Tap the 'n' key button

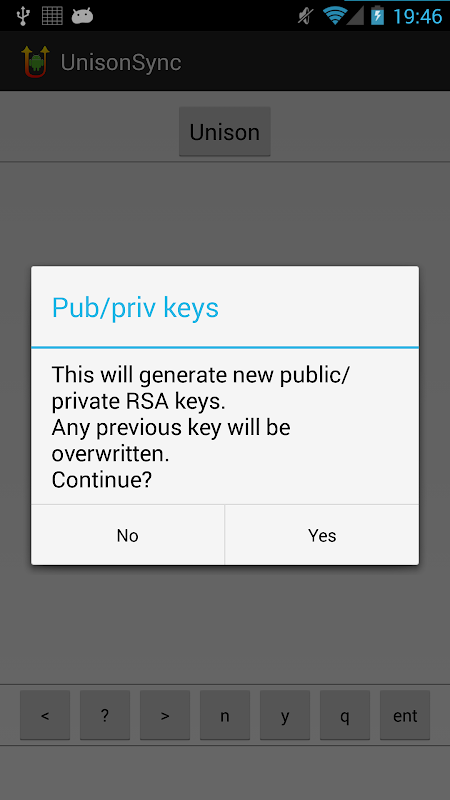click(x=225, y=715)
